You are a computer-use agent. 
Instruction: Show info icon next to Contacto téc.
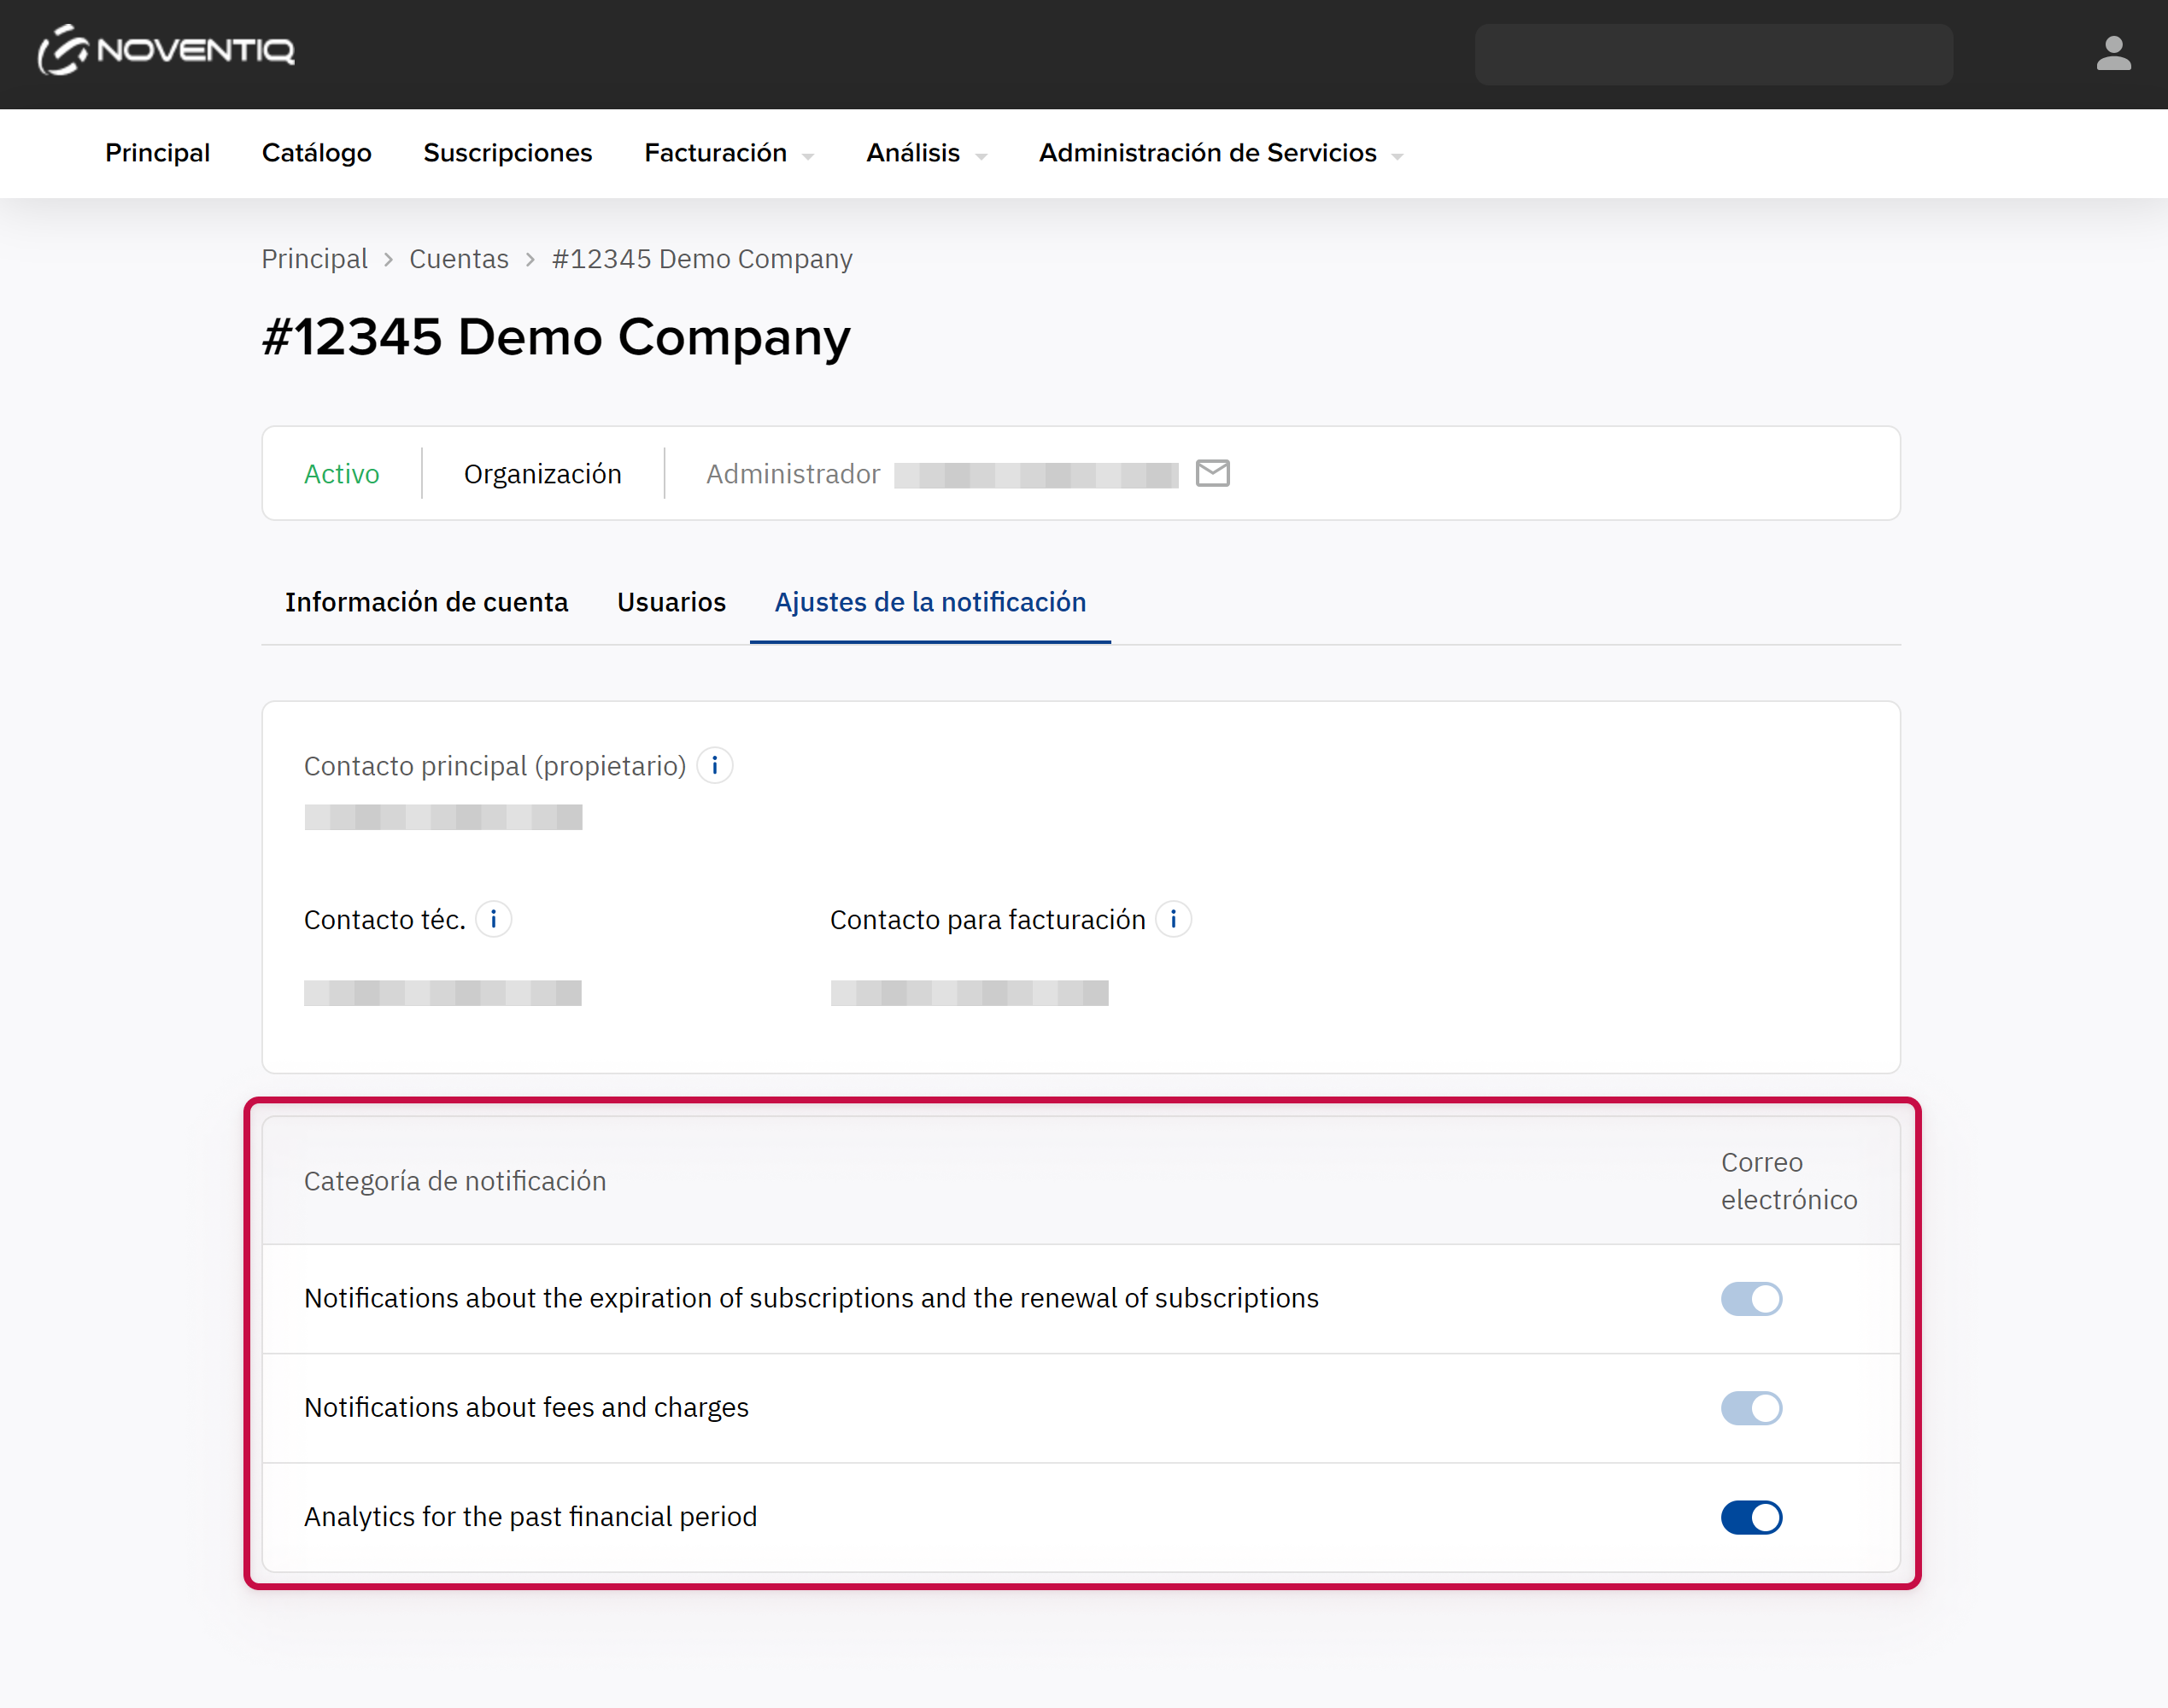493,919
